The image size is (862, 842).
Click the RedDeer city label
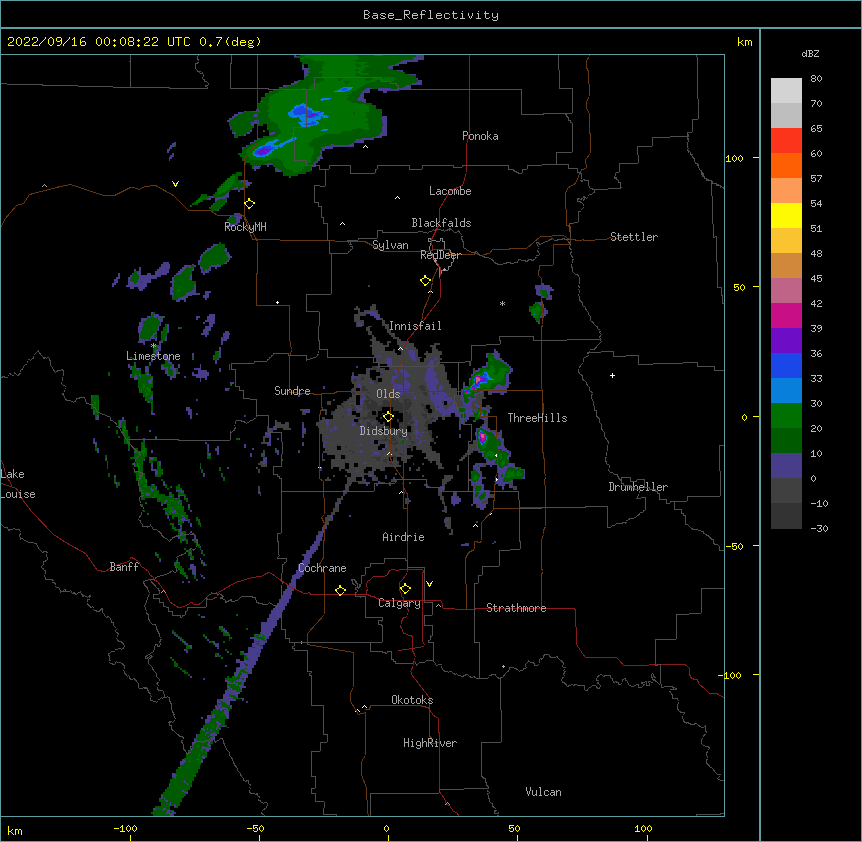pyautogui.click(x=440, y=255)
